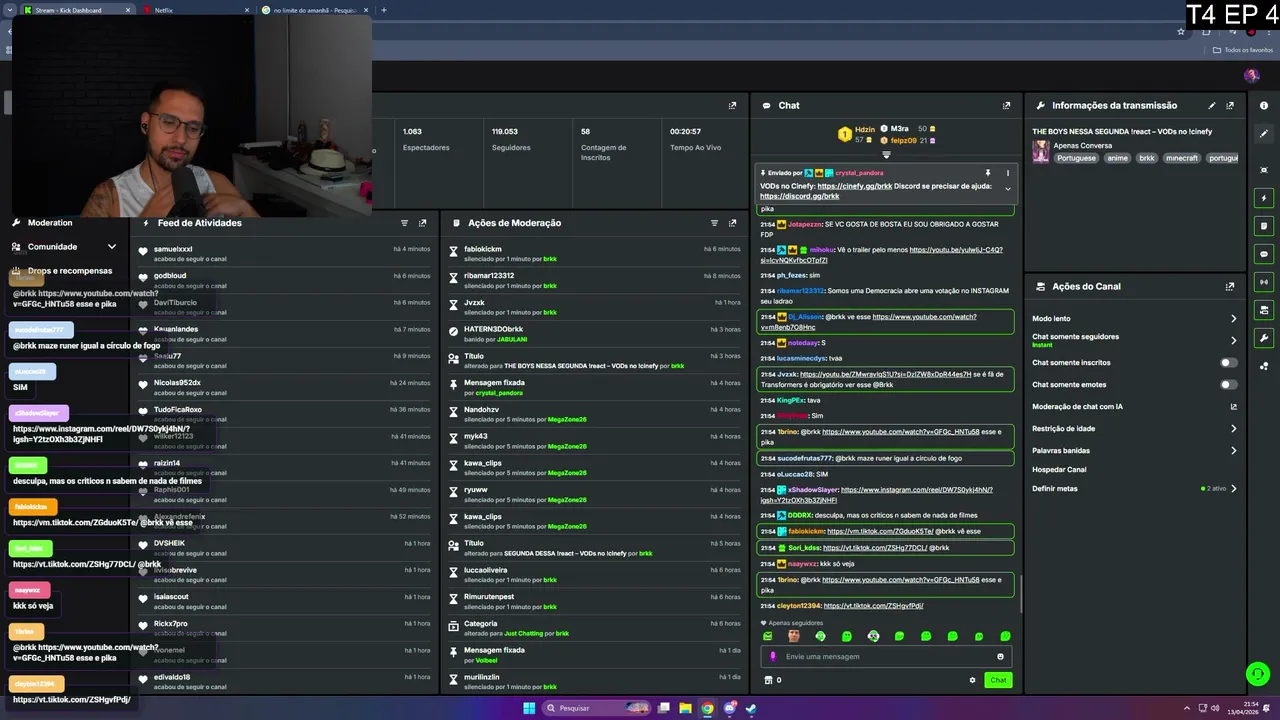The width and height of the screenshot is (1280, 720).
Task: Expand Chat somente seguidores options
Action: click(x=1233, y=340)
